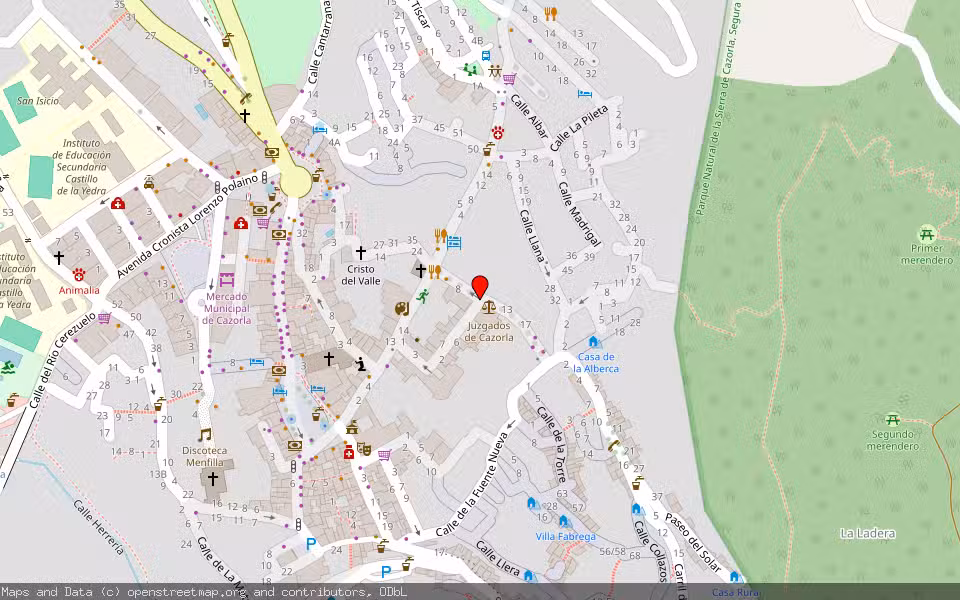
Task: Click the tourist information 'i' icon
Action: [361, 364]
